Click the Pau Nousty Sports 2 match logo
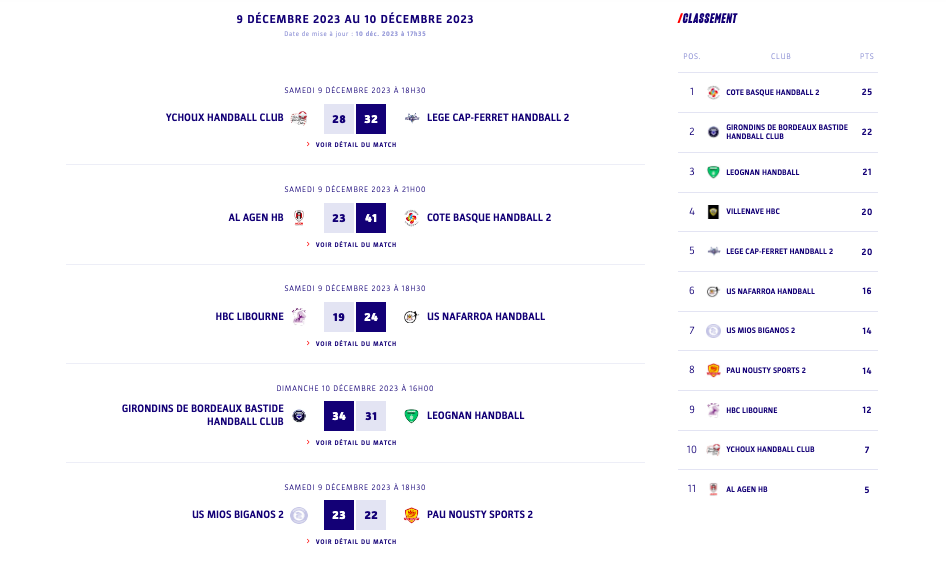946x564 pixels. [411, 515]
